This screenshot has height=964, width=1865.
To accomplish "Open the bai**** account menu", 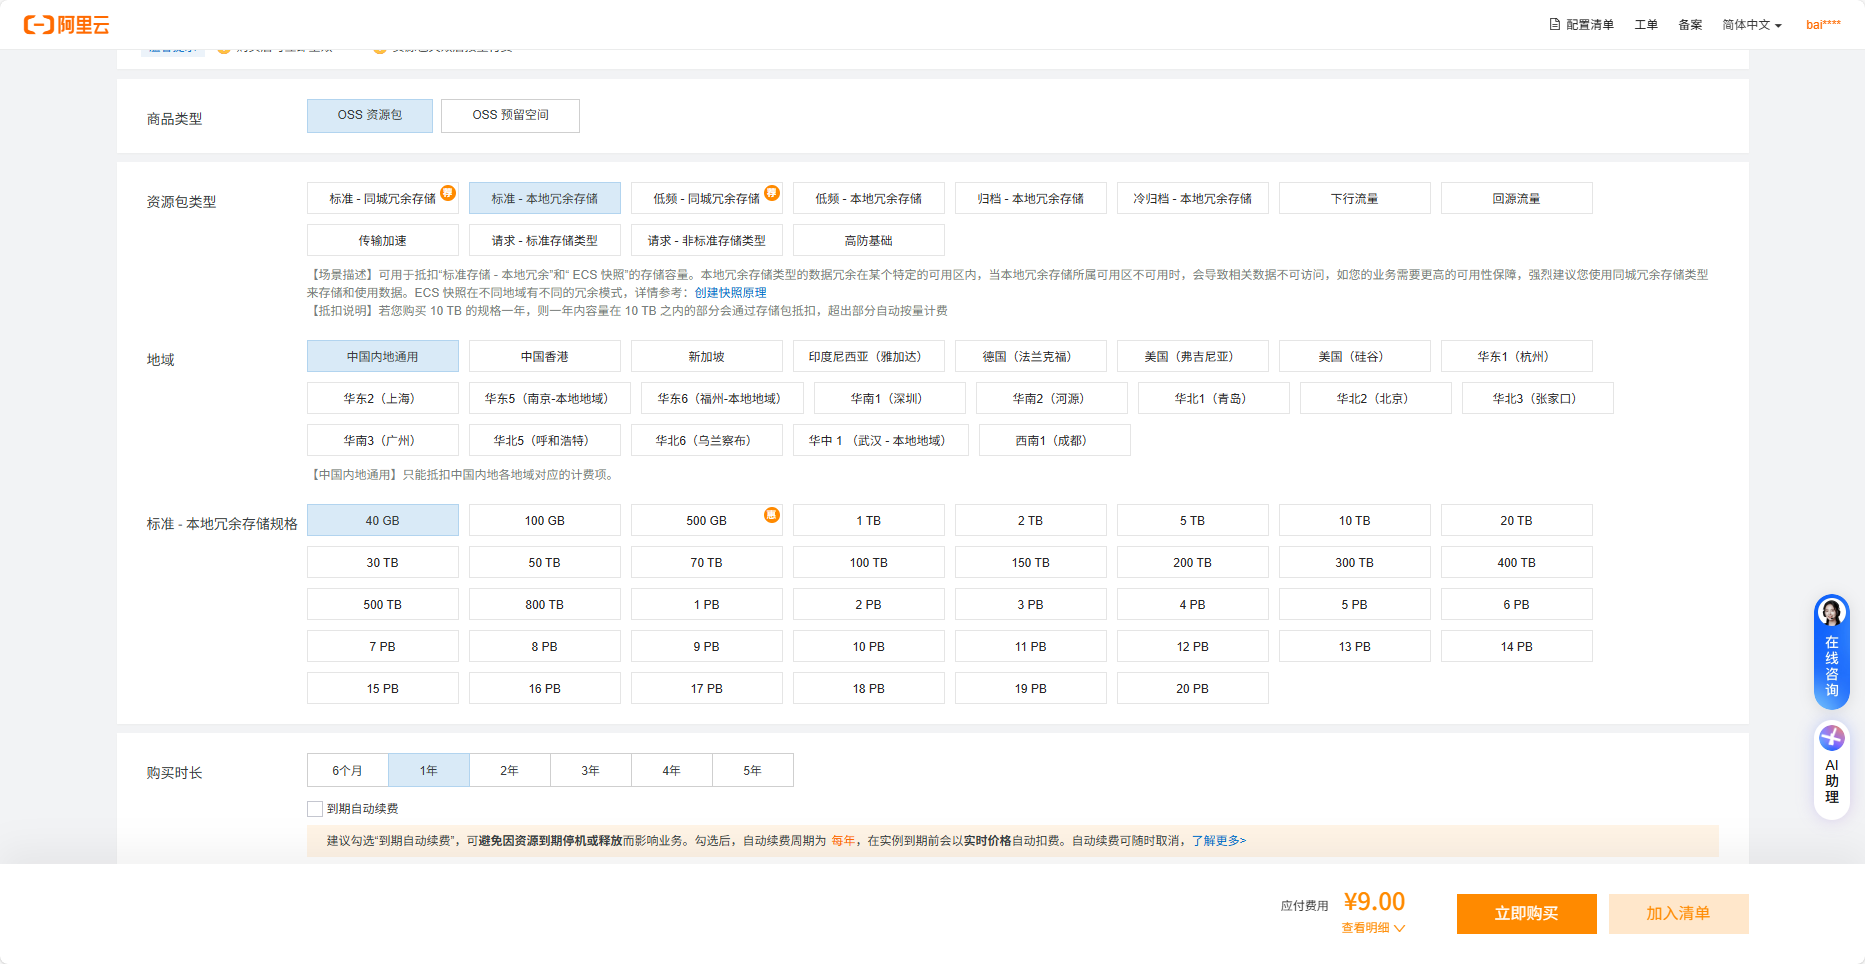I will coord(1822,25).
